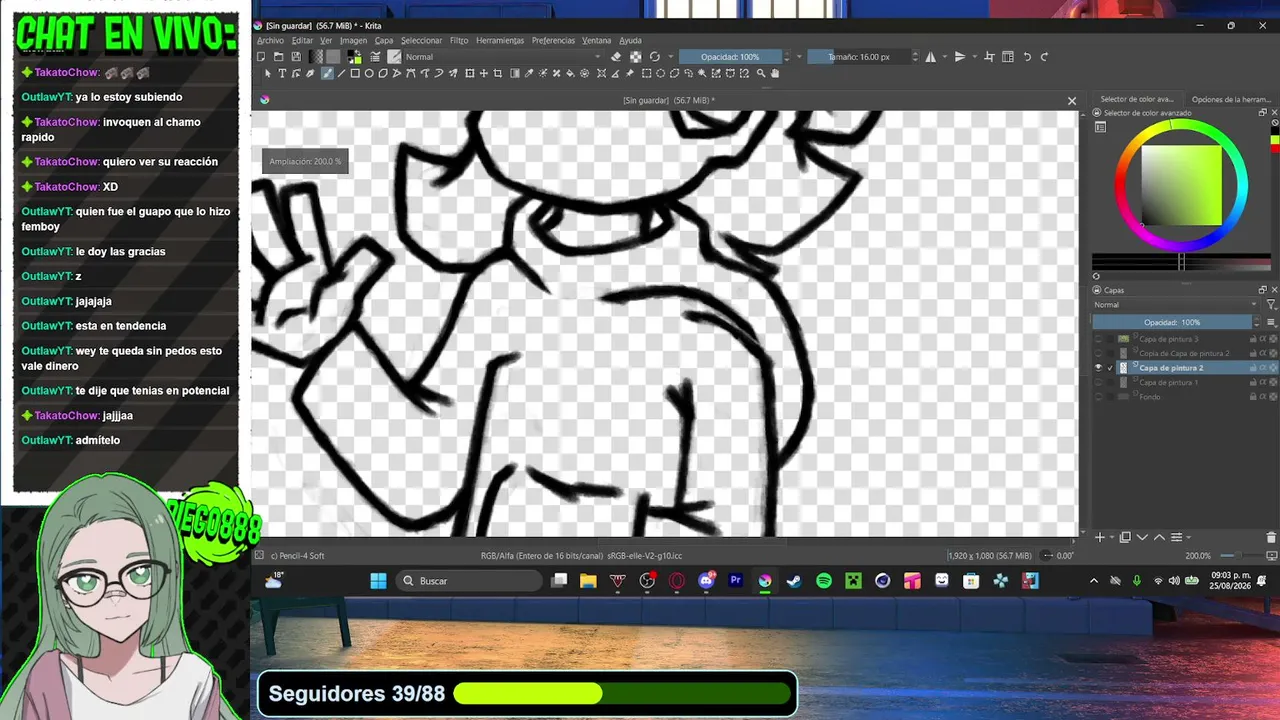Switch to Opciones de la herramienta tab
1280x720 pixels.
click(1231, 99)
